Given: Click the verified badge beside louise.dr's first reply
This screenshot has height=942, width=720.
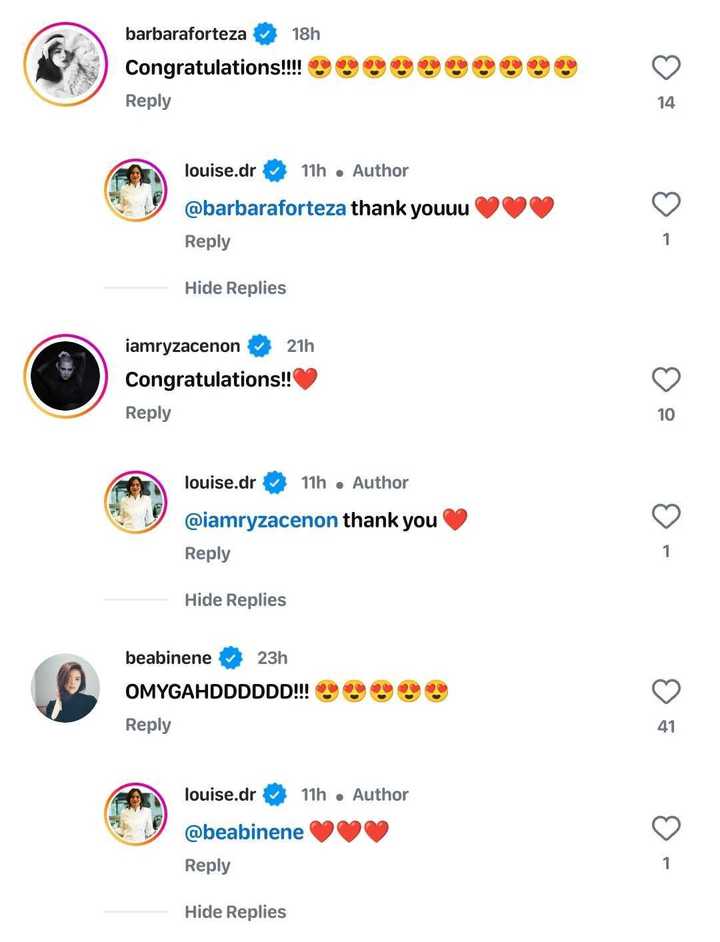Looking at the screenshot, I should click(x=274, y=170).
